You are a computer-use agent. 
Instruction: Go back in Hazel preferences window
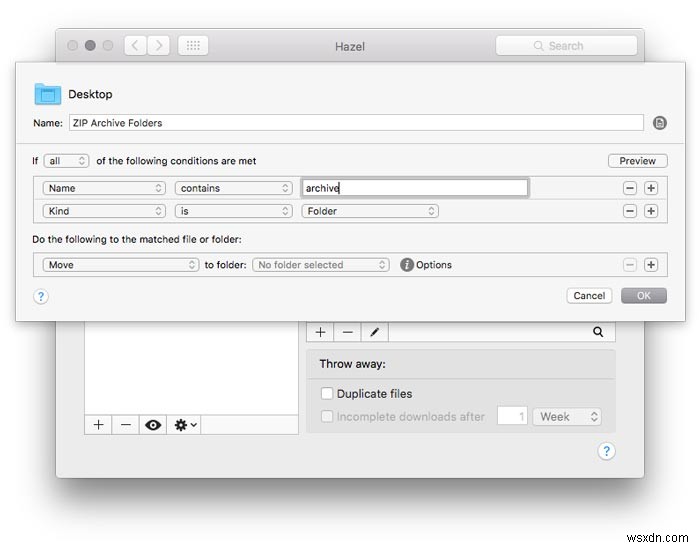point(135,46)
